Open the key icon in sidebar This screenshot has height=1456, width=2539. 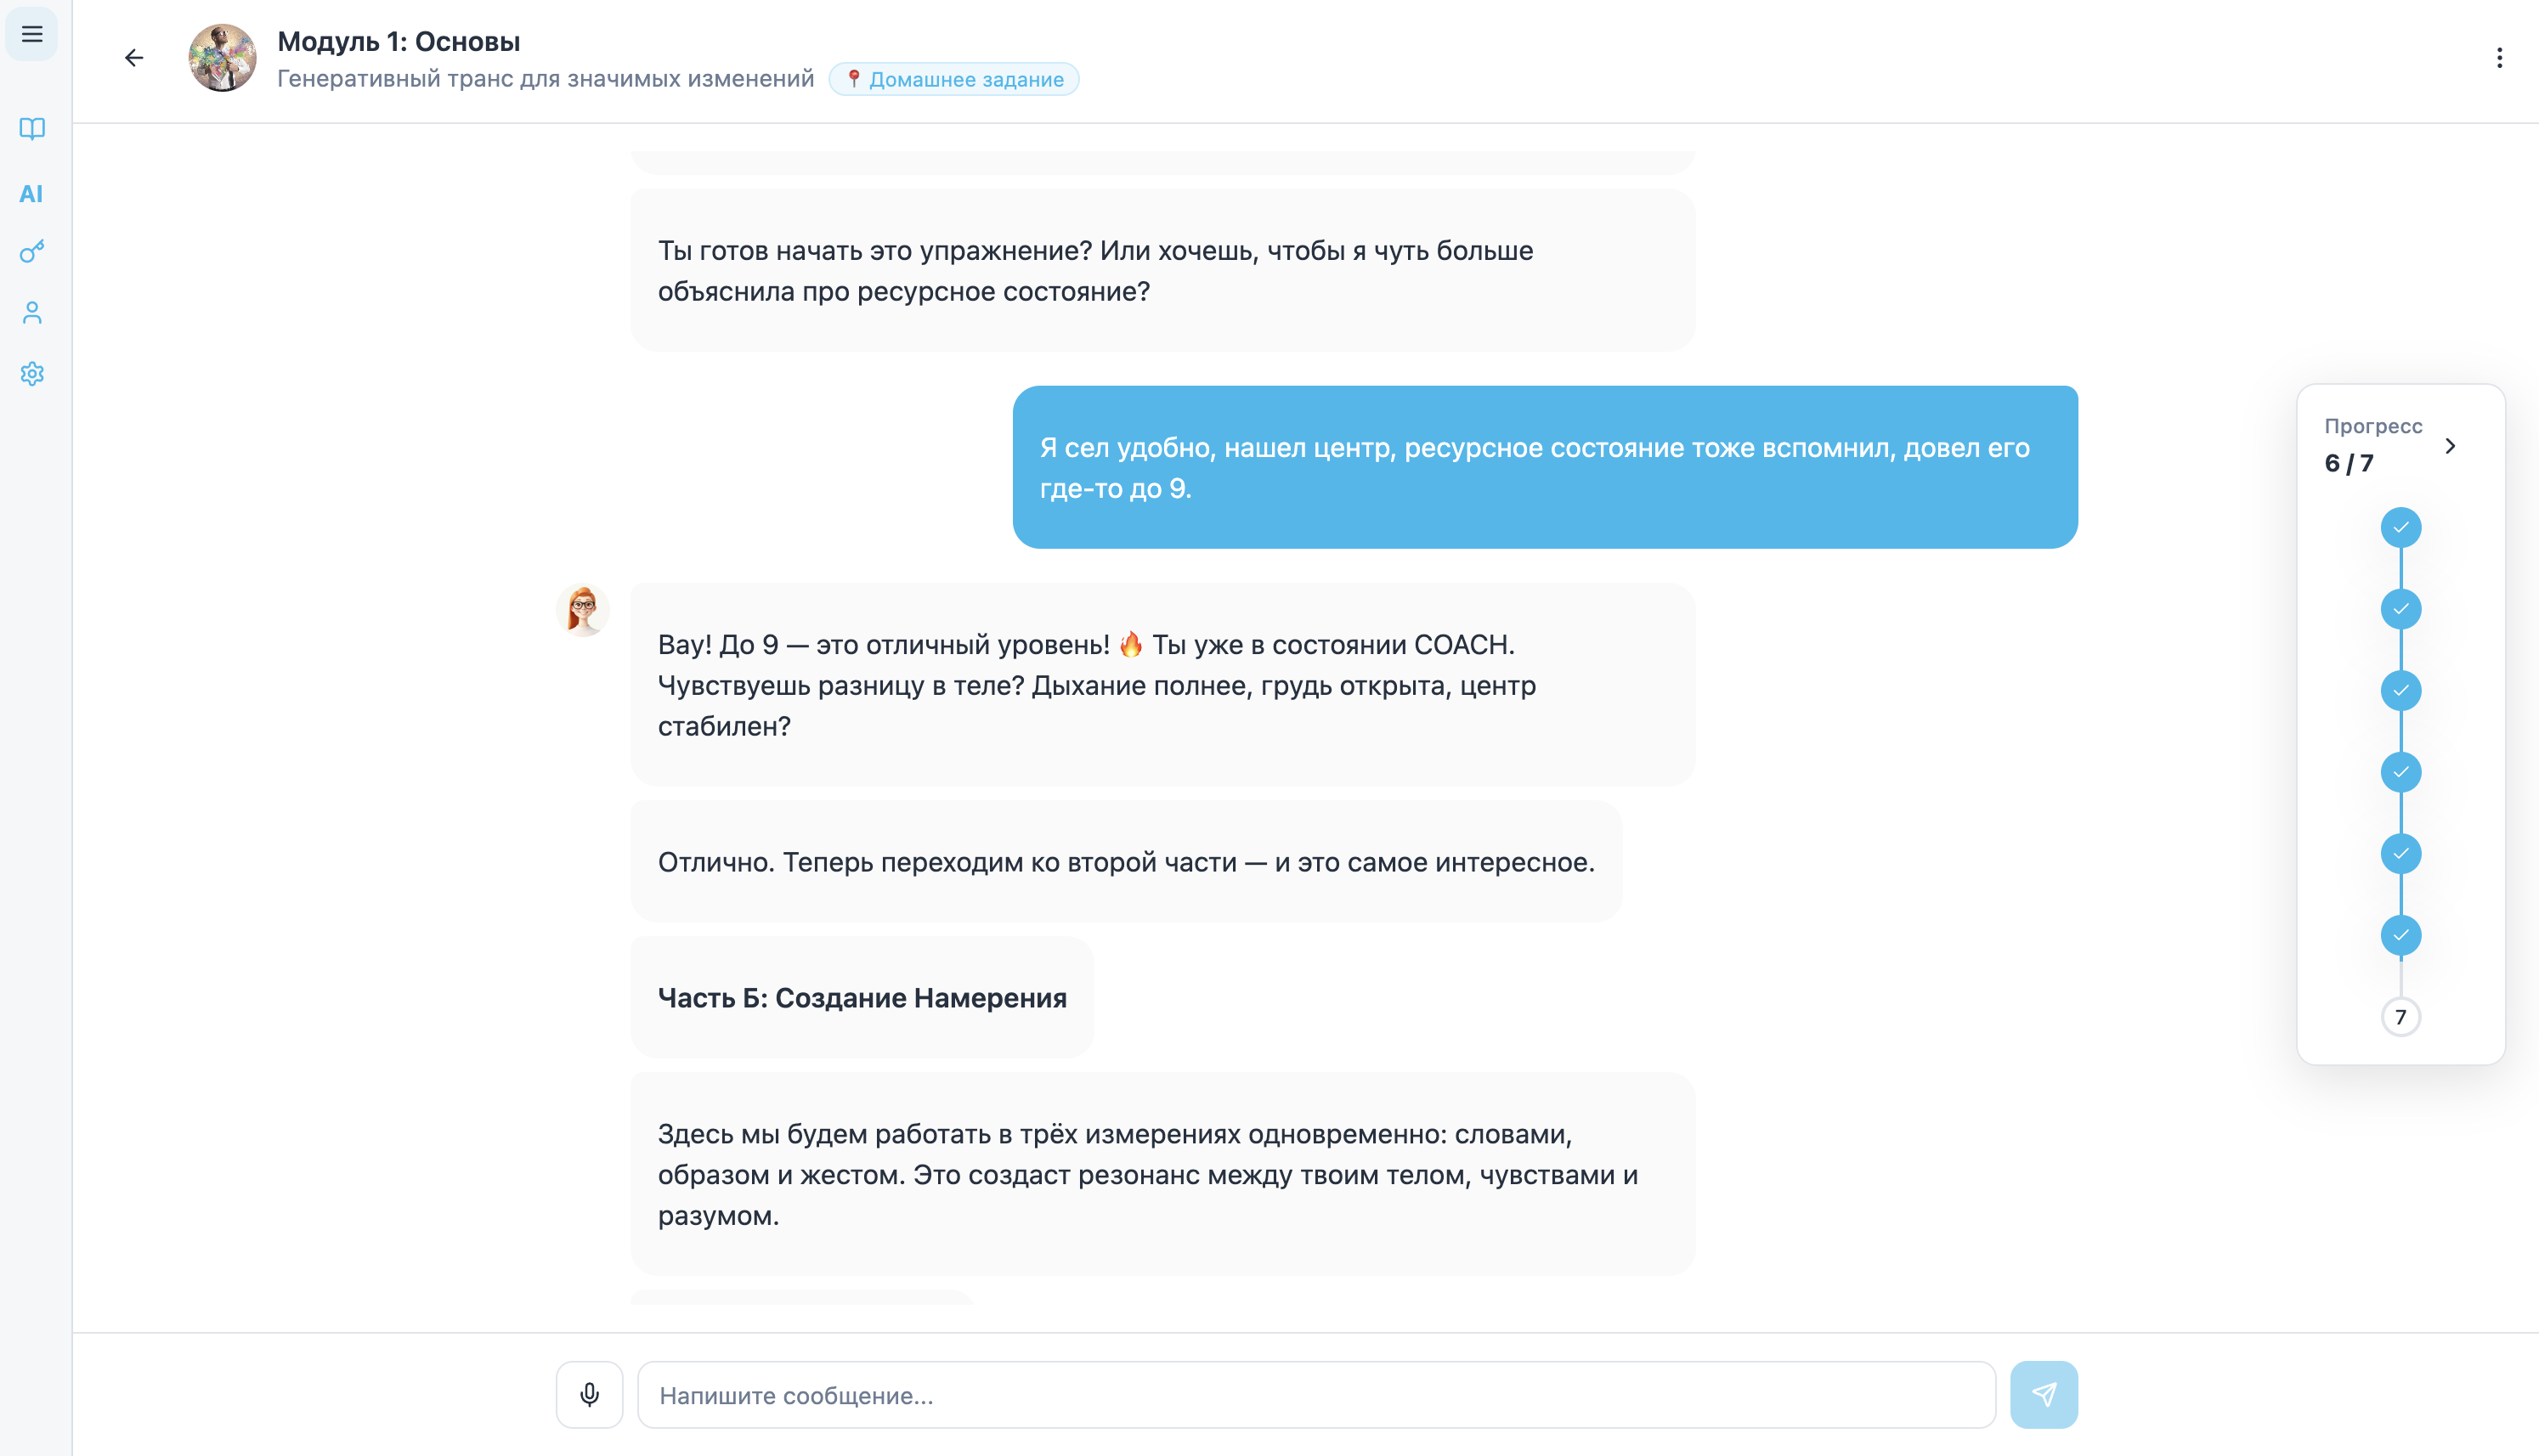(x=32, y=251)
